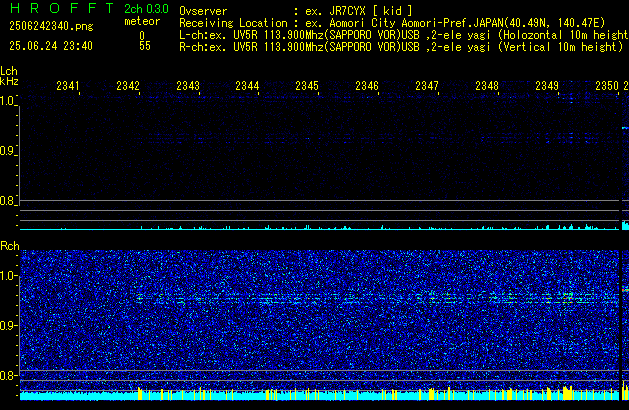629x410 pixels.
Task: Click the Lch 0.8 frequency tick label
Action: (7, 201)
